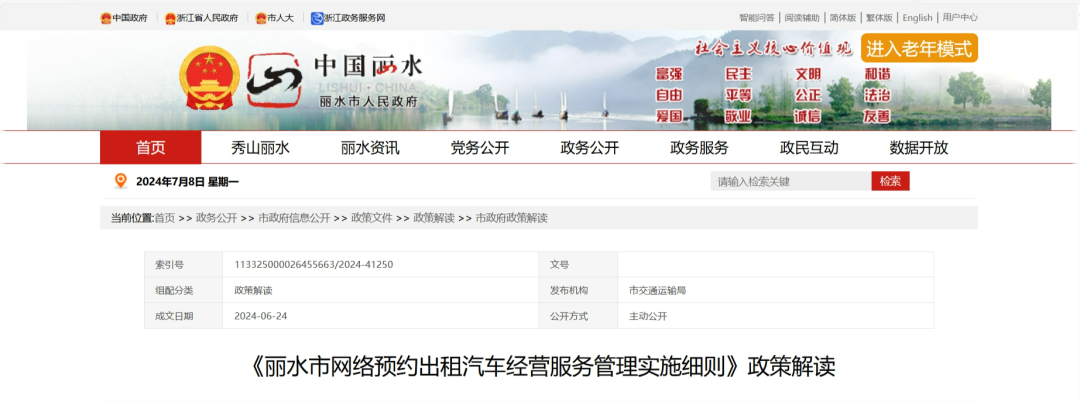Click the 索引号 label cell
Screen dimensions: 1080x402
point(184,264)
